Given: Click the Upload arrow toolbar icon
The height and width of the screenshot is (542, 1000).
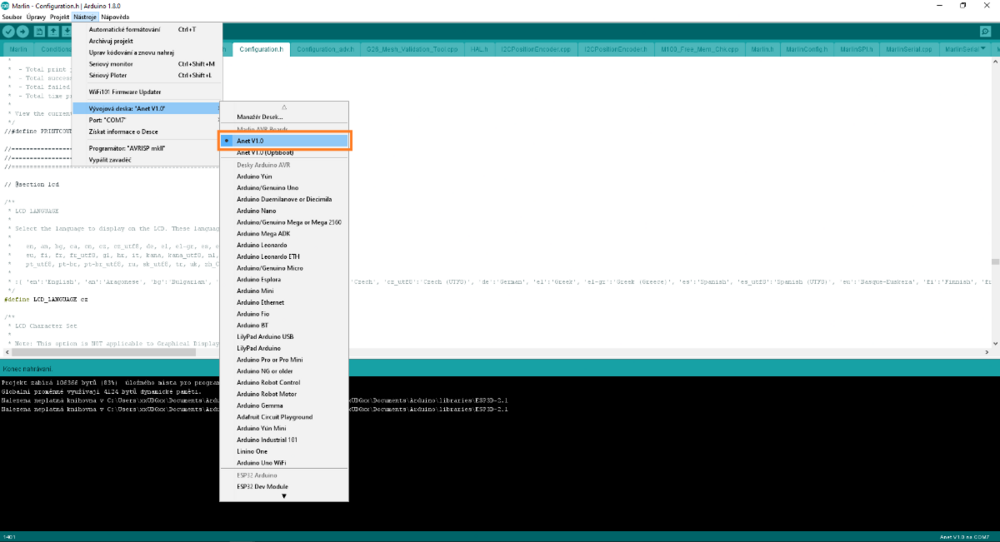Looking at the screenshot, I should coord(22,31).
